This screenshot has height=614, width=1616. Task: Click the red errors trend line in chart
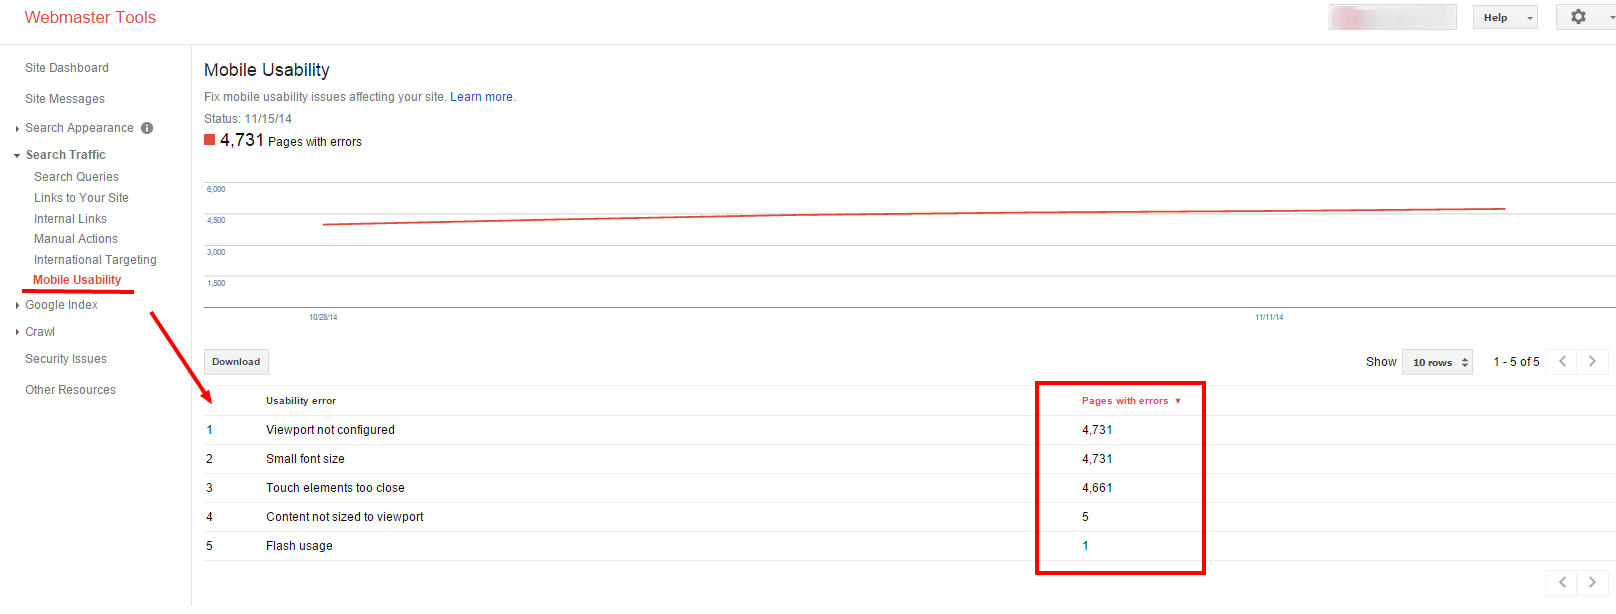point(913,215)
